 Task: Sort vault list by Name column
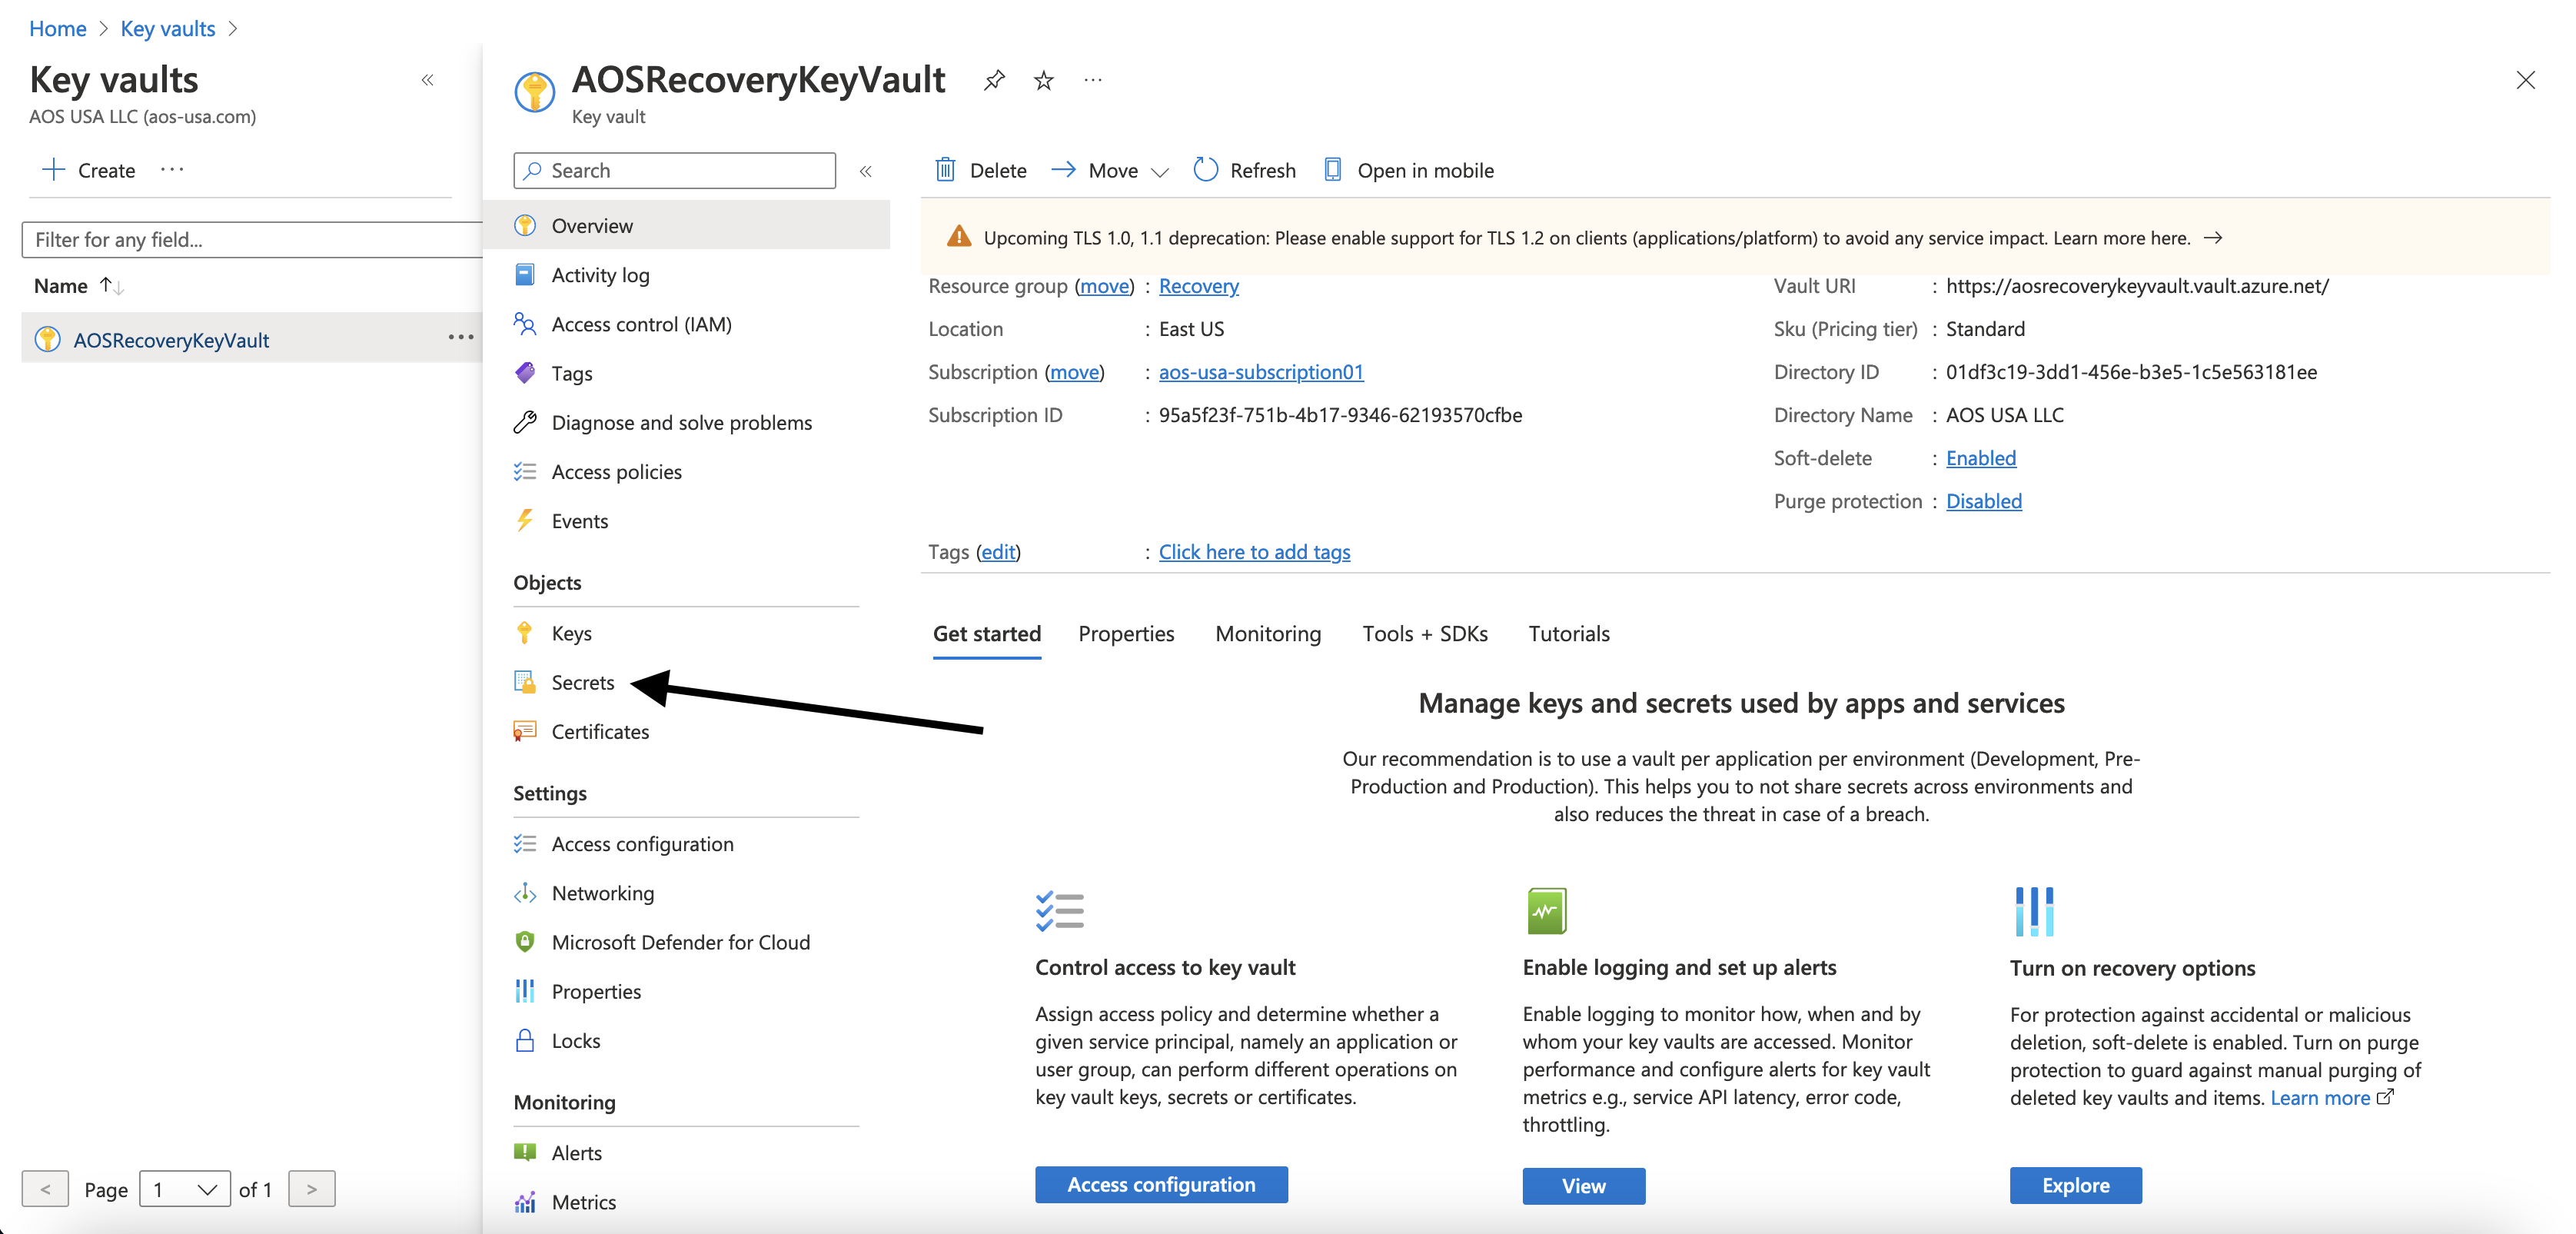[x=78, y=286]
